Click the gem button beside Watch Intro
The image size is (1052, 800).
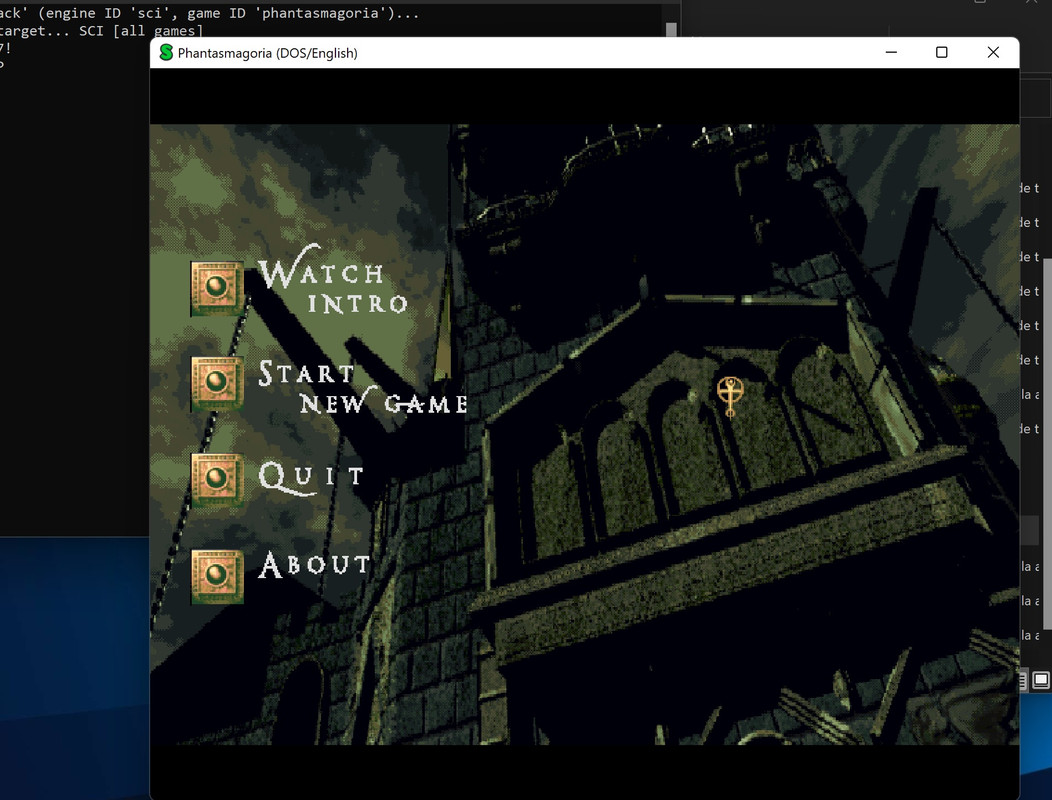coord(217,289)
